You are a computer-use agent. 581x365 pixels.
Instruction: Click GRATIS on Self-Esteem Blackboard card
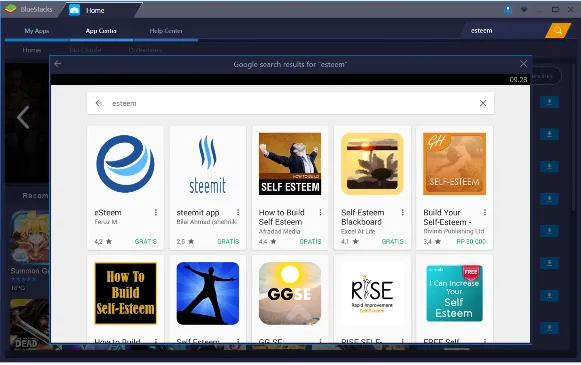[x=392, y=242]
